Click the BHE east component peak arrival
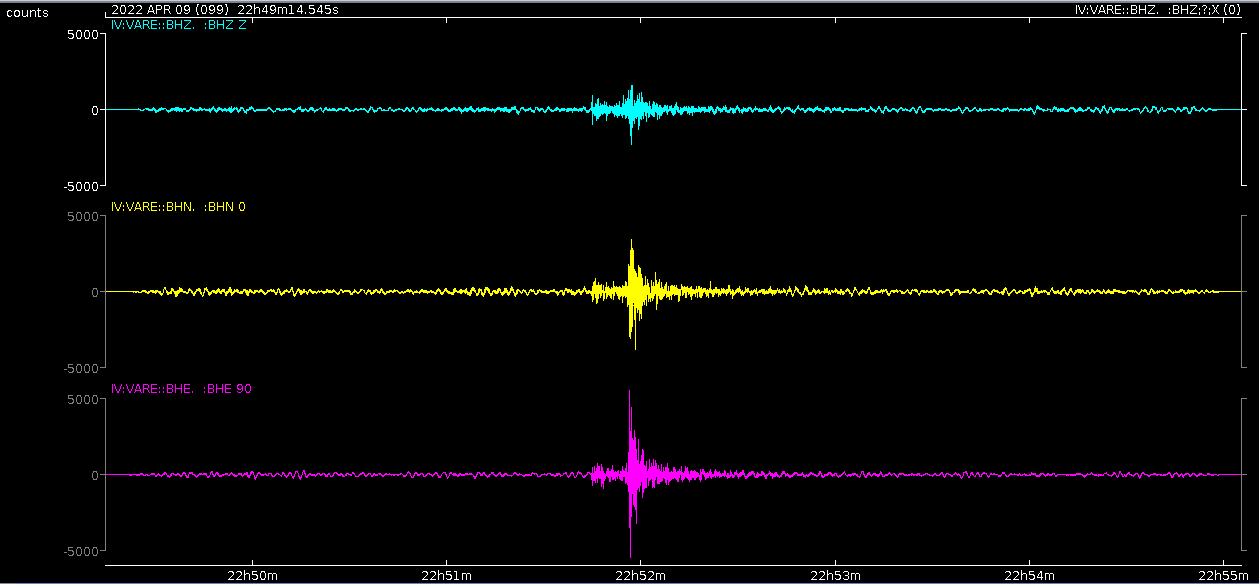This screenshot has width=1259, height=584. click(x=630, y=474)
